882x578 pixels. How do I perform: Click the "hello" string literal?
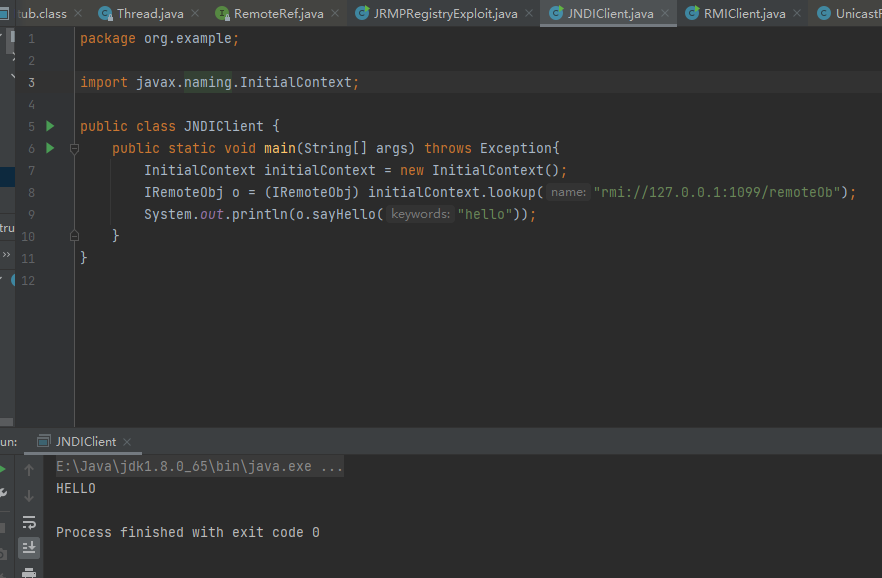pos(484,214)
